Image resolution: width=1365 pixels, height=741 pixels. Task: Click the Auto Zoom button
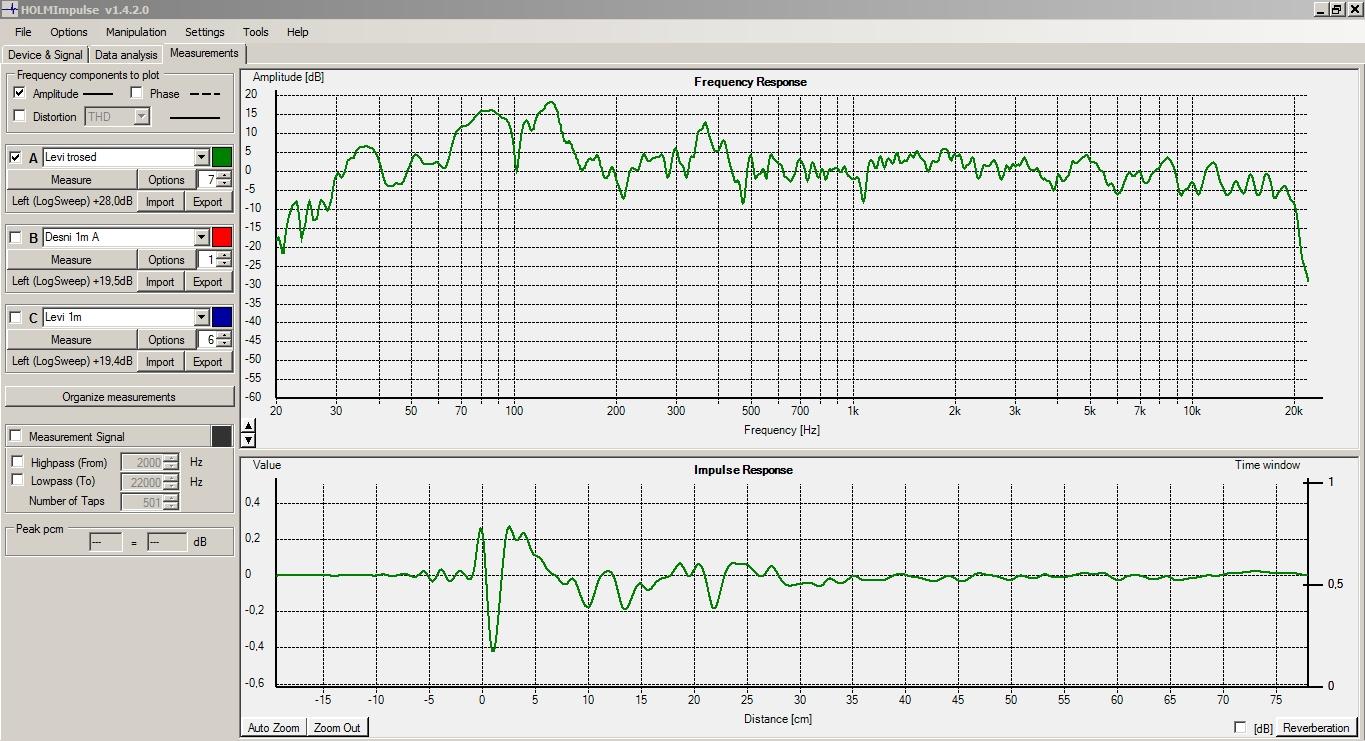tap(273, 728)
